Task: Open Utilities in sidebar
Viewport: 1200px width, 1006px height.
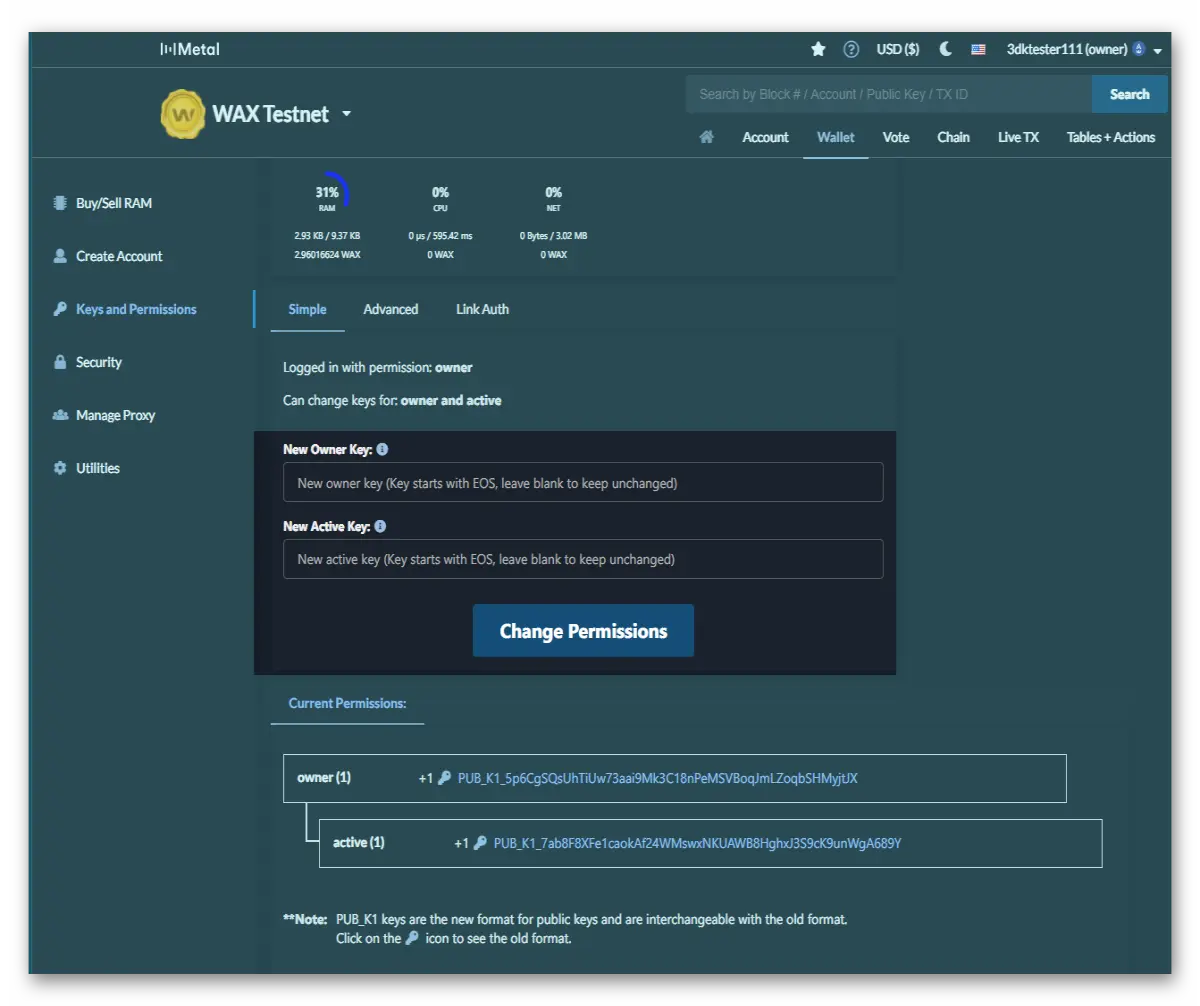Action: coord(98,468)
